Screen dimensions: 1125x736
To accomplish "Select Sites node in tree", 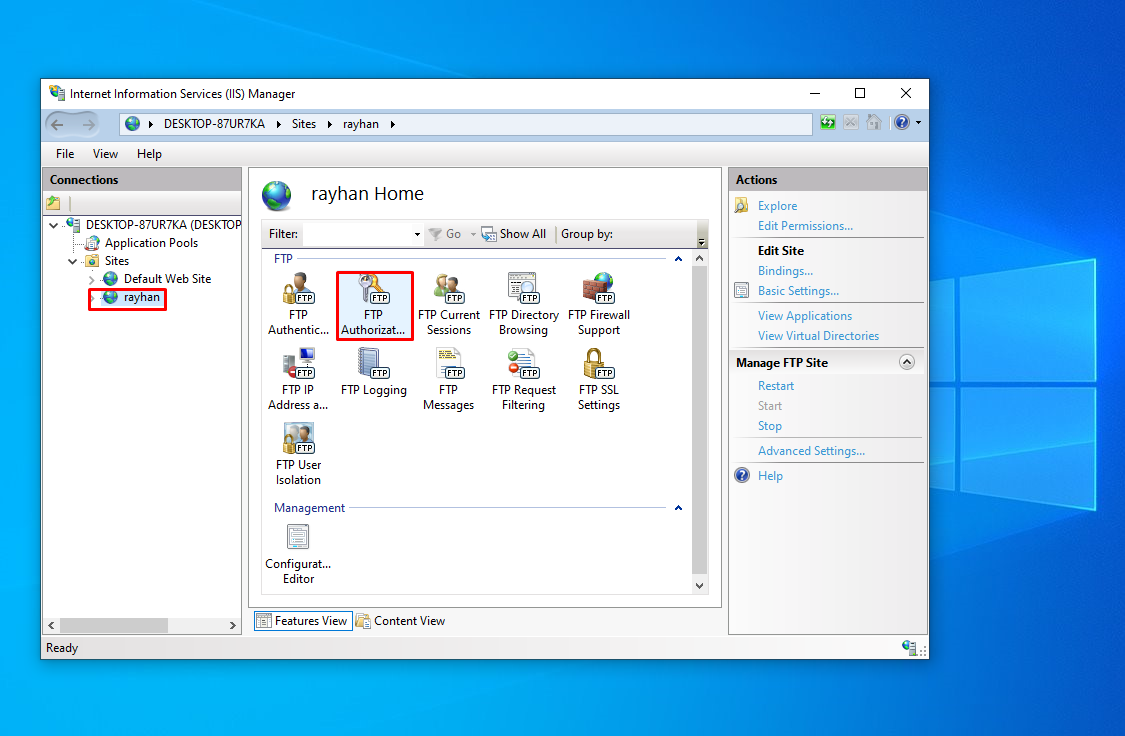I will point(116,261).
